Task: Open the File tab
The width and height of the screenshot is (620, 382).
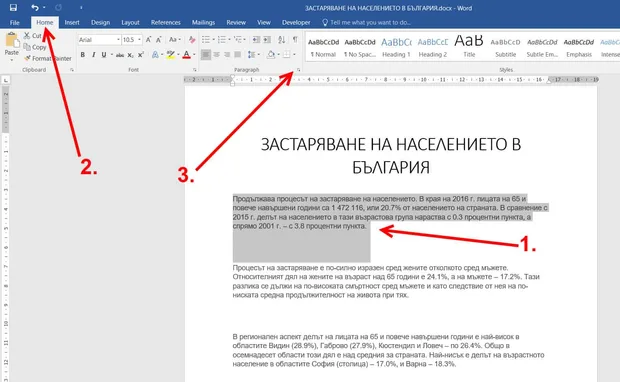Action: point(15,23)
